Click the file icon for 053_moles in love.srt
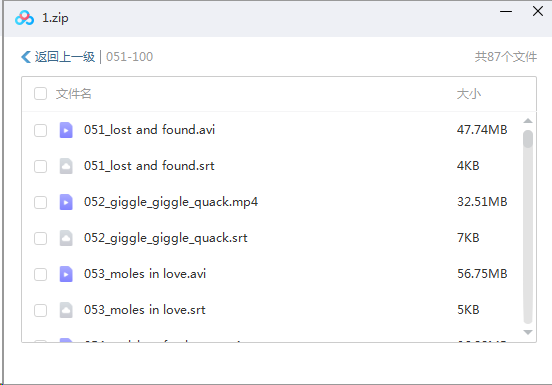 tap(66, 310)
